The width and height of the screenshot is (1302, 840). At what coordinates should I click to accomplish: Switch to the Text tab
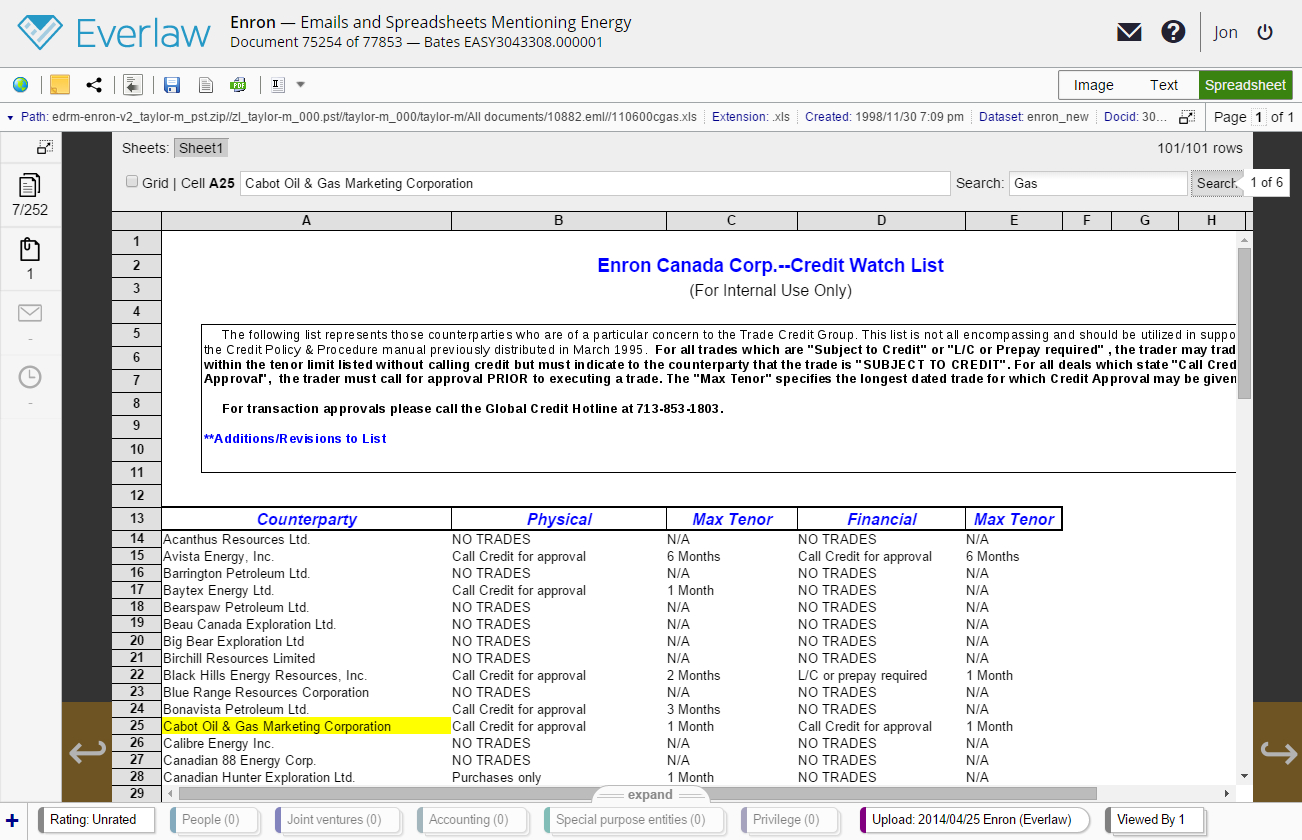pyautogui.click(x=1165, y=85)
